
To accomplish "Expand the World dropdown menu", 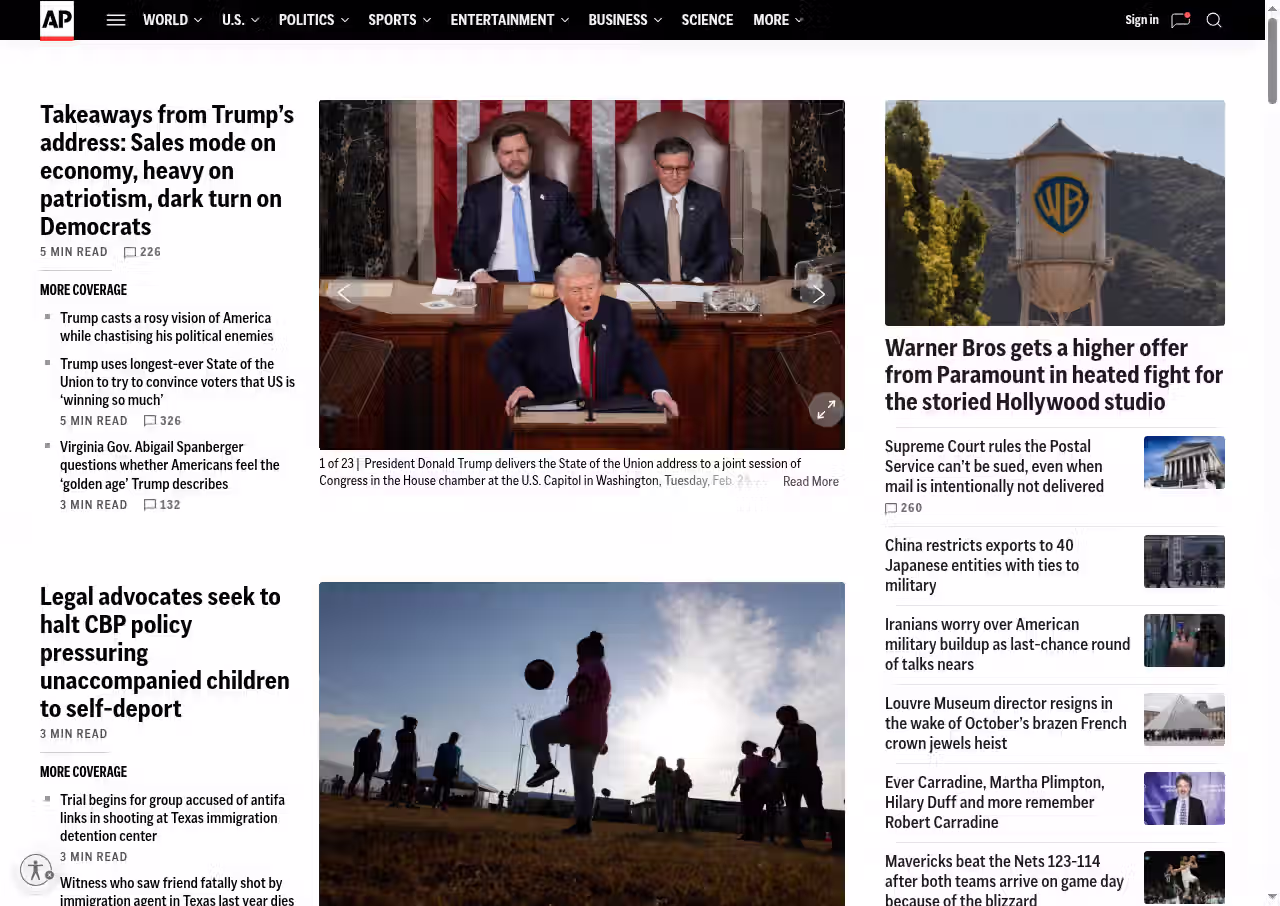I will [172, 20].
